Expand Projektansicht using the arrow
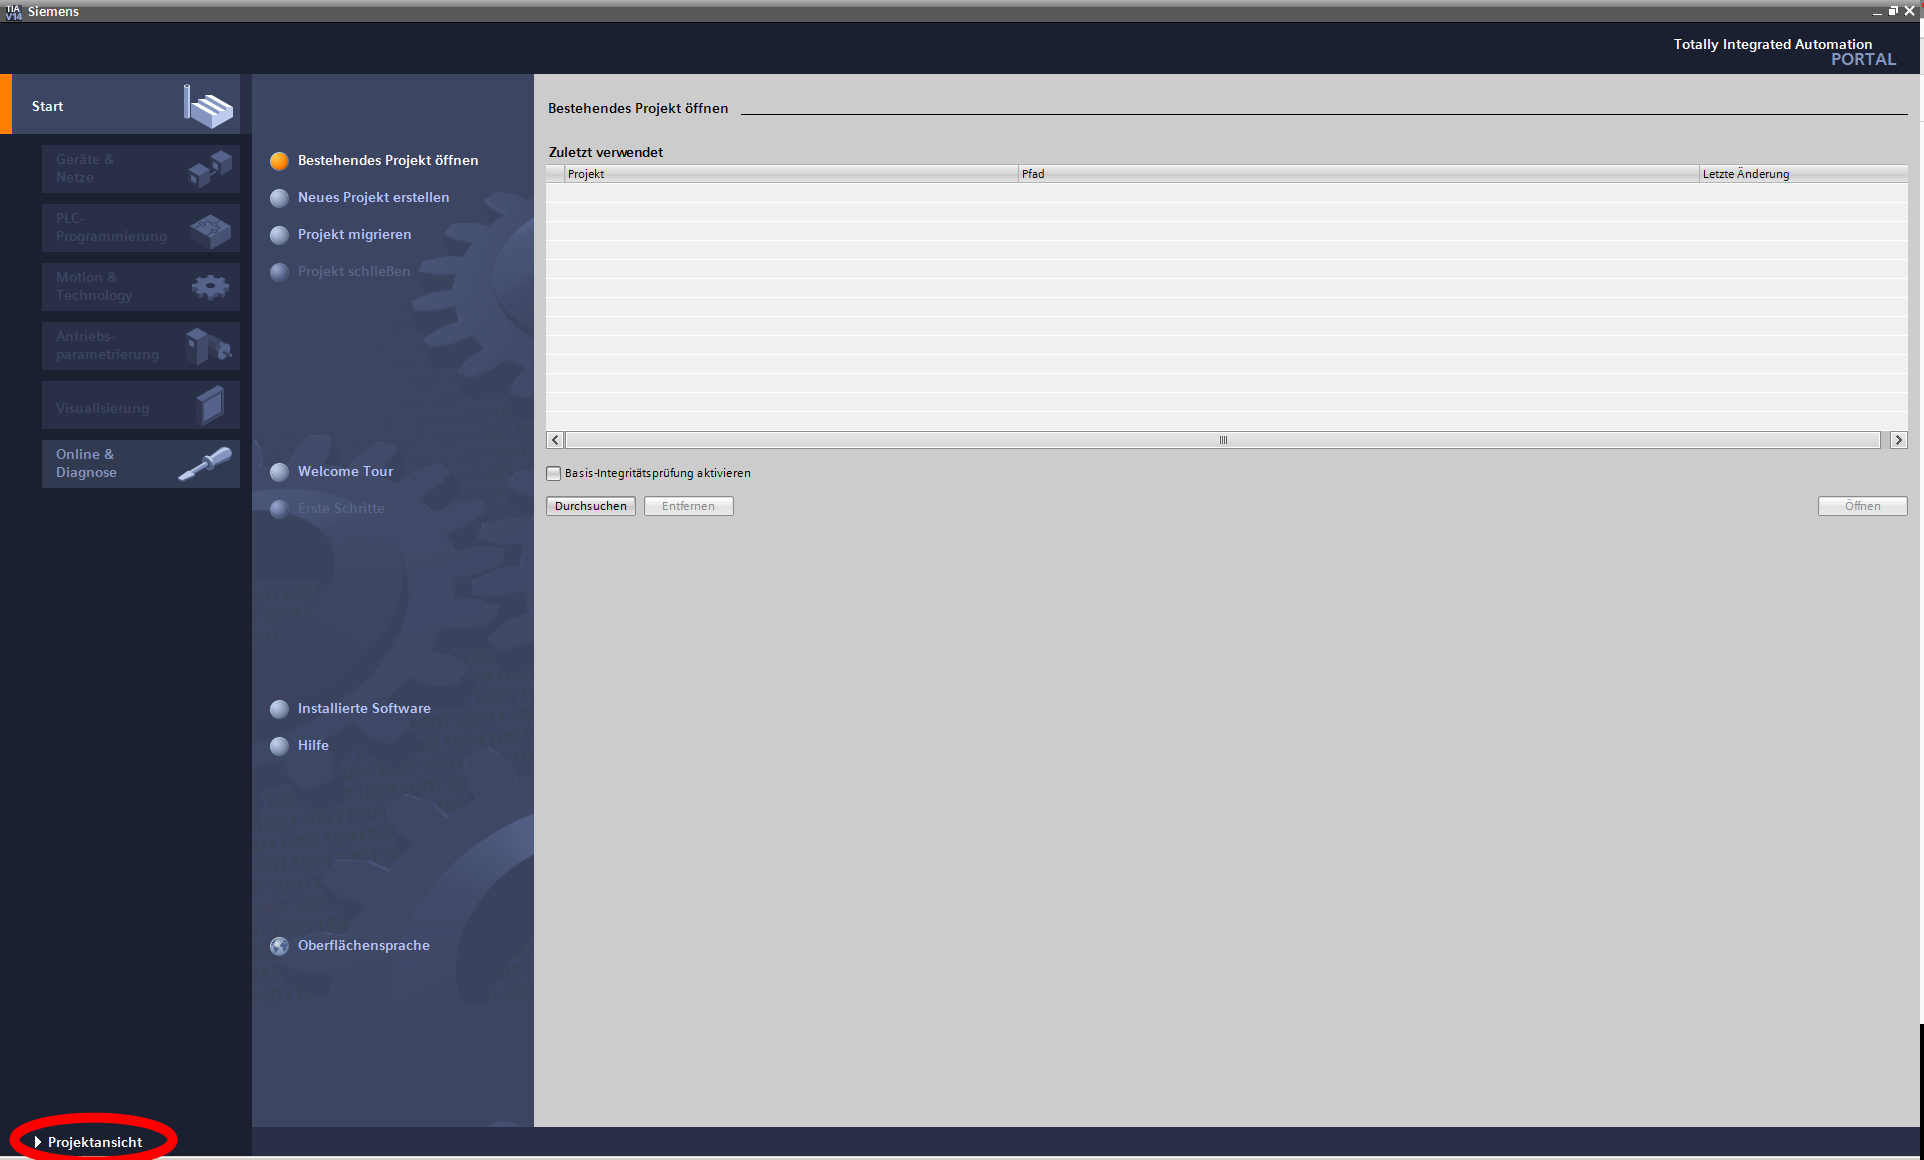This screenshot has width=1924, height=1160. (38, 1142)
